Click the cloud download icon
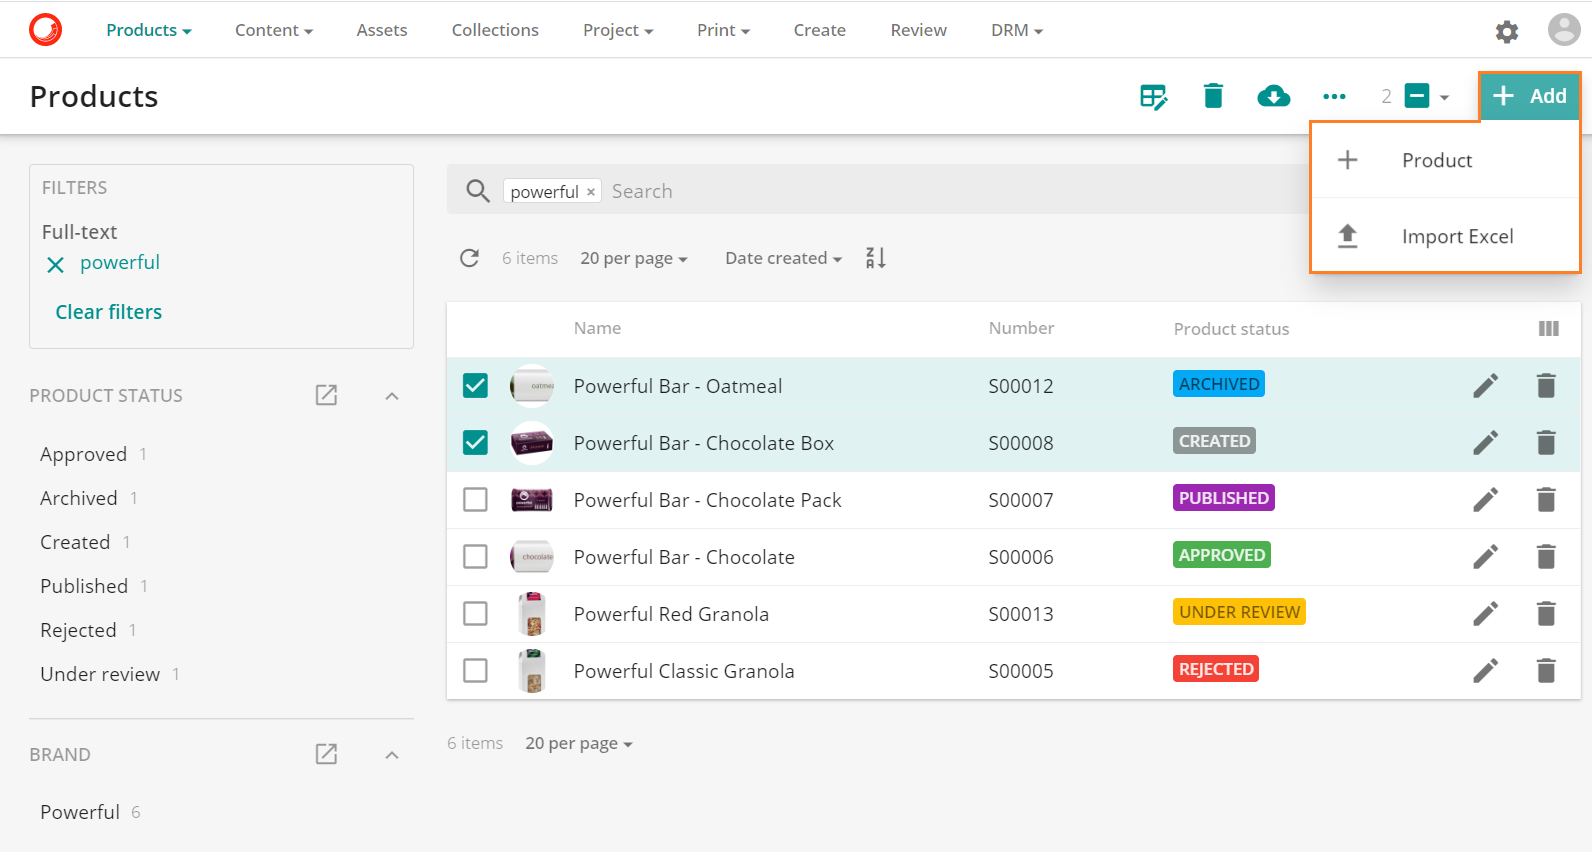1592x852 pixels. pyautogui.click(x=1273, y=96)
